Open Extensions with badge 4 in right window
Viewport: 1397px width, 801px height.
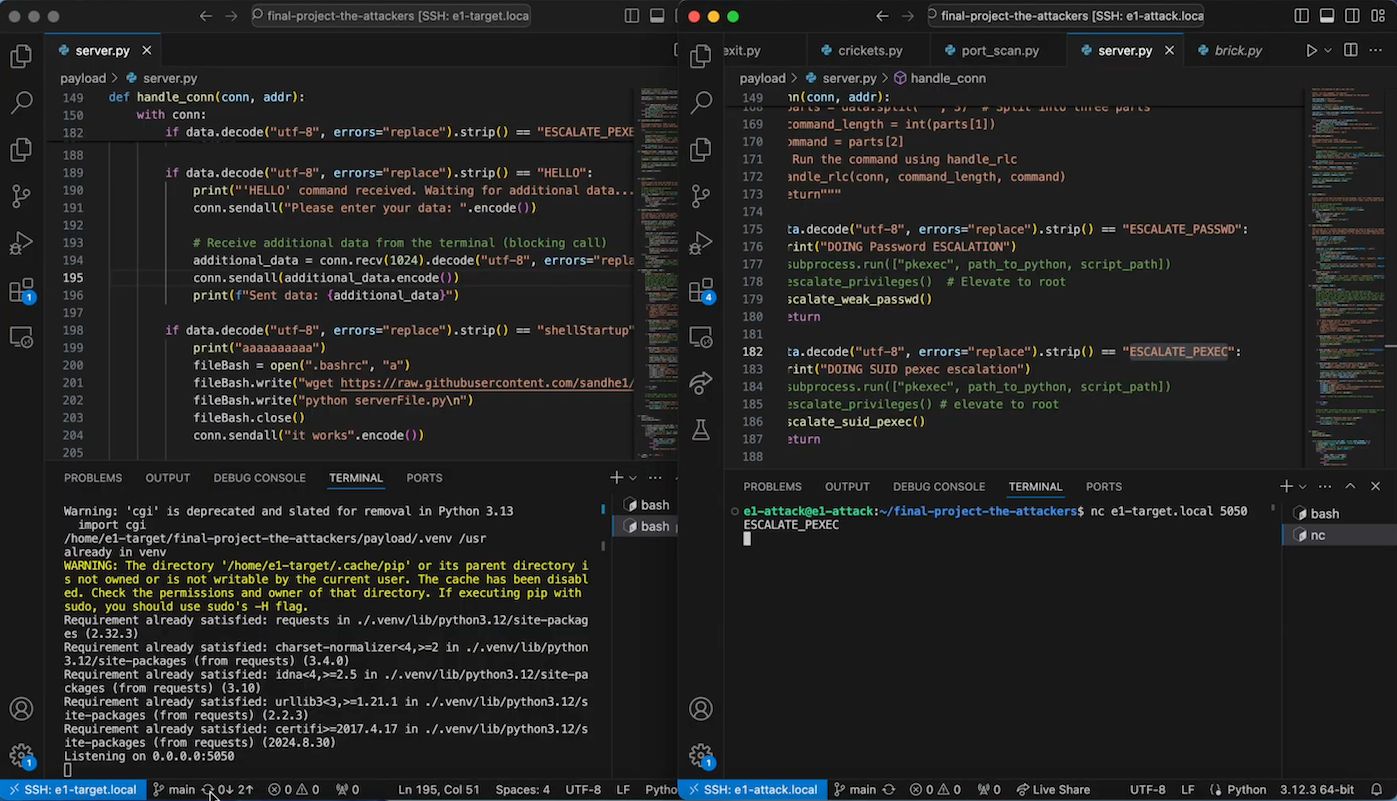[x=701, y=291]
